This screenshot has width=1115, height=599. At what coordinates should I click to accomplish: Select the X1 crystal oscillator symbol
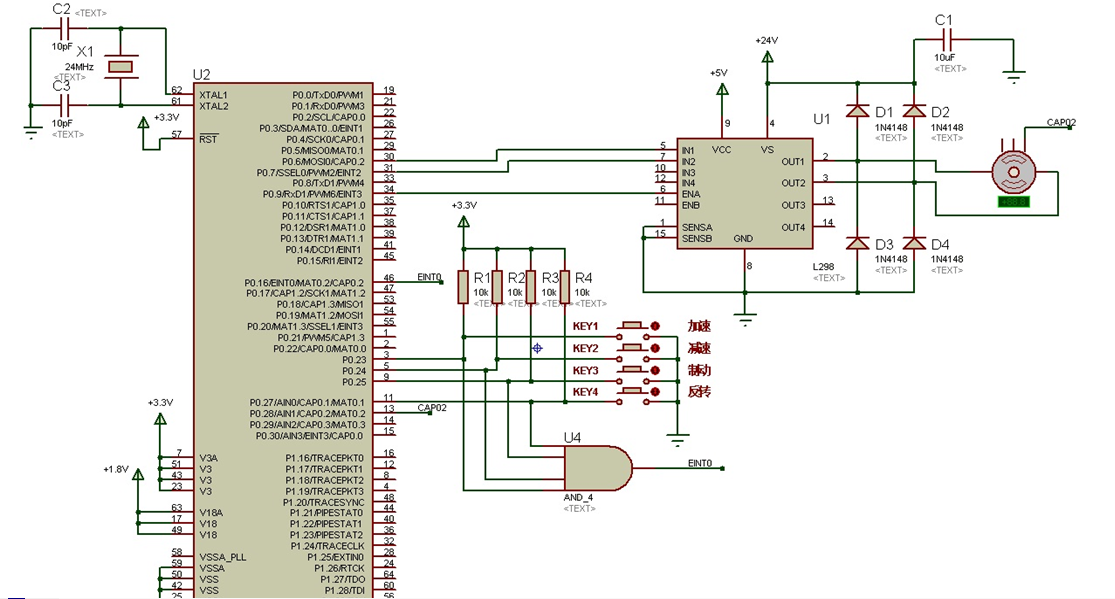pyautogui.click(x=121, y=67)
